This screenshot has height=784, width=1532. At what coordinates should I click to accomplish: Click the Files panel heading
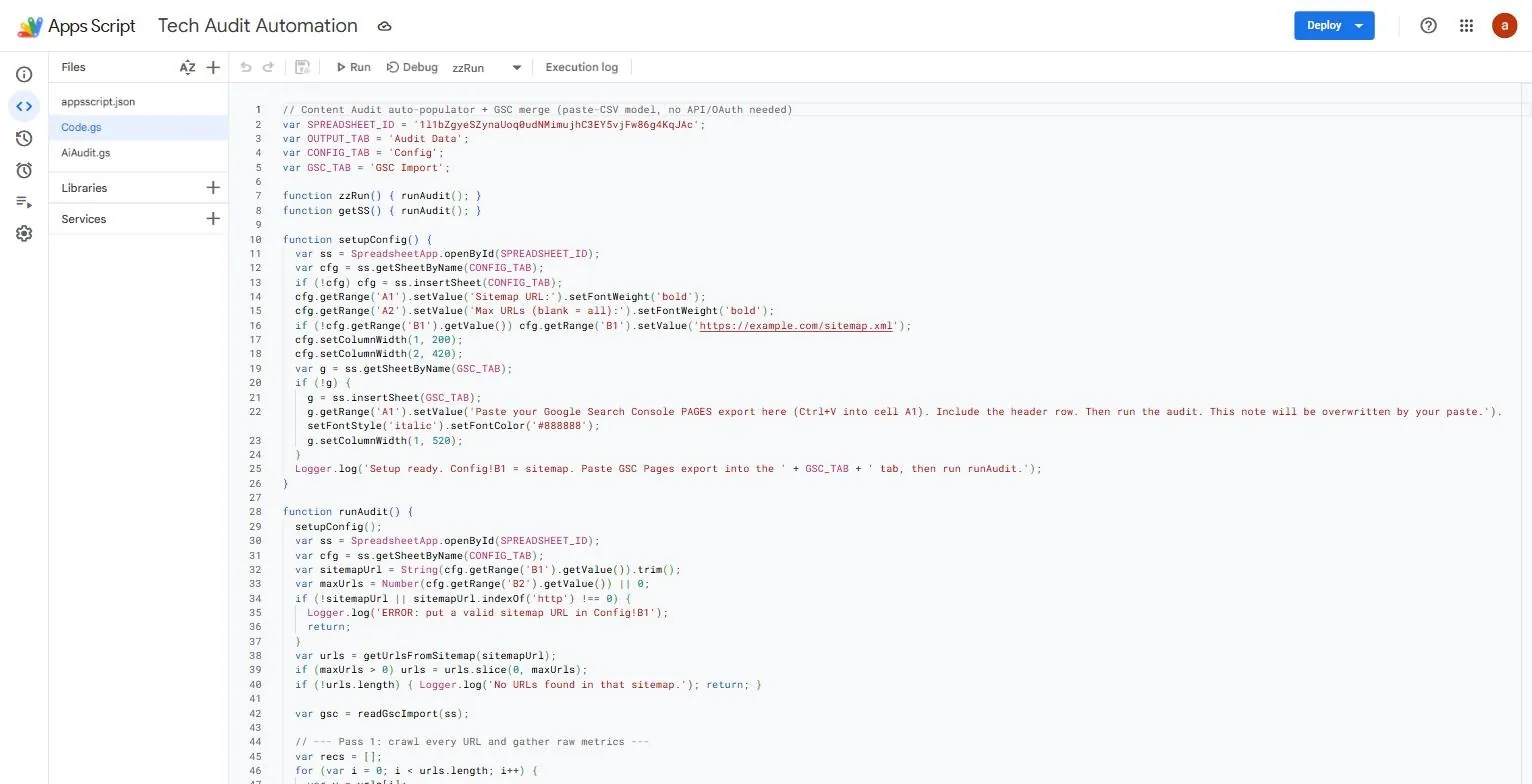click(x=73, y=67)
